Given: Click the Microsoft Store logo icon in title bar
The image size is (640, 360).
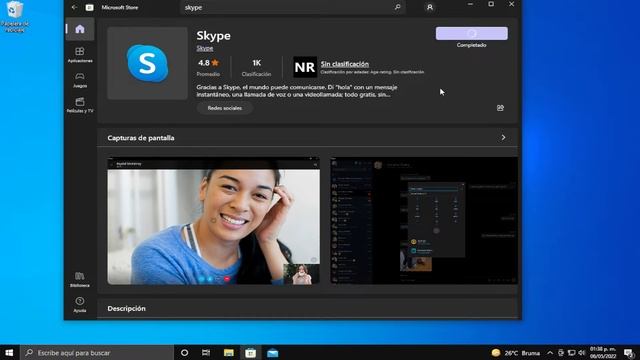Looking at the screenshot, I should click(x=89, y=7).
